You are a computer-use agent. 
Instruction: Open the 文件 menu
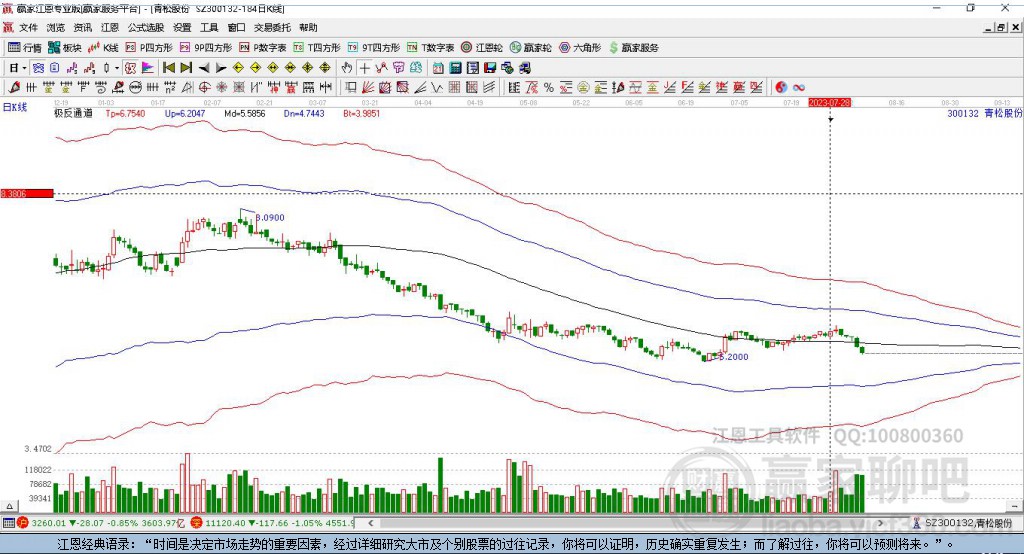29,27
